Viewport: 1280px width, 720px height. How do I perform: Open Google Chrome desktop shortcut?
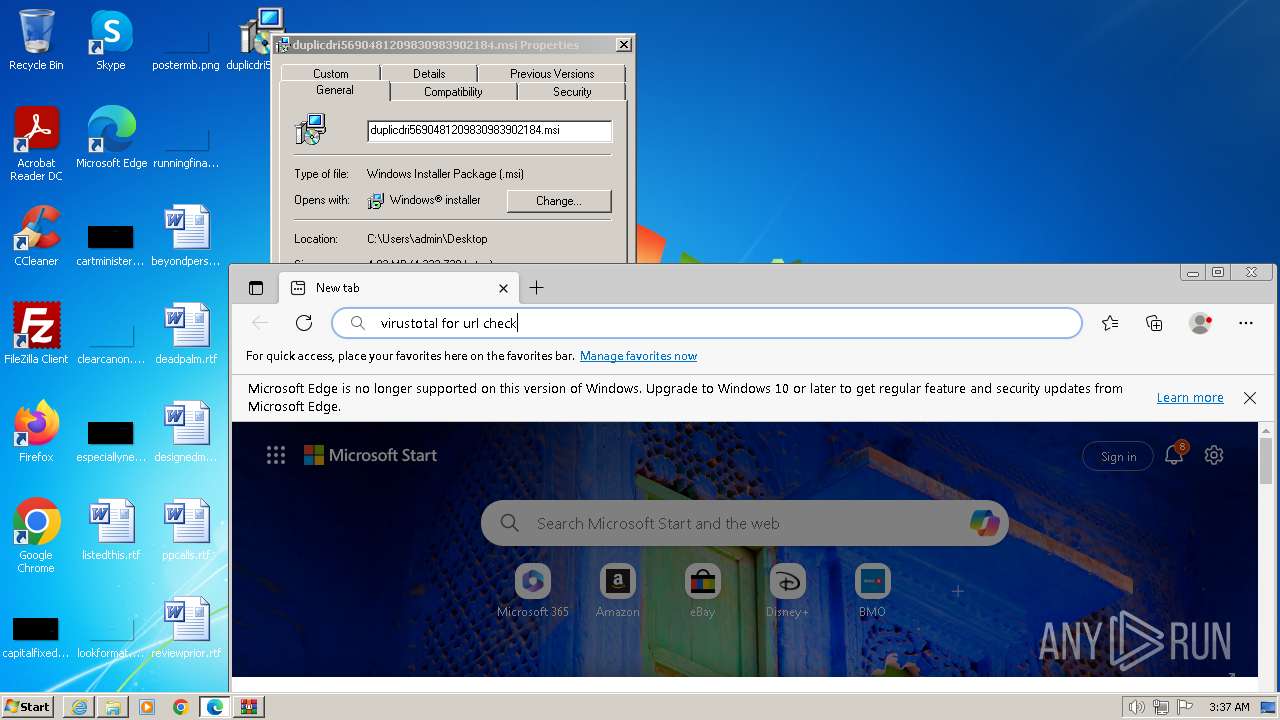[x=36, y=536]
